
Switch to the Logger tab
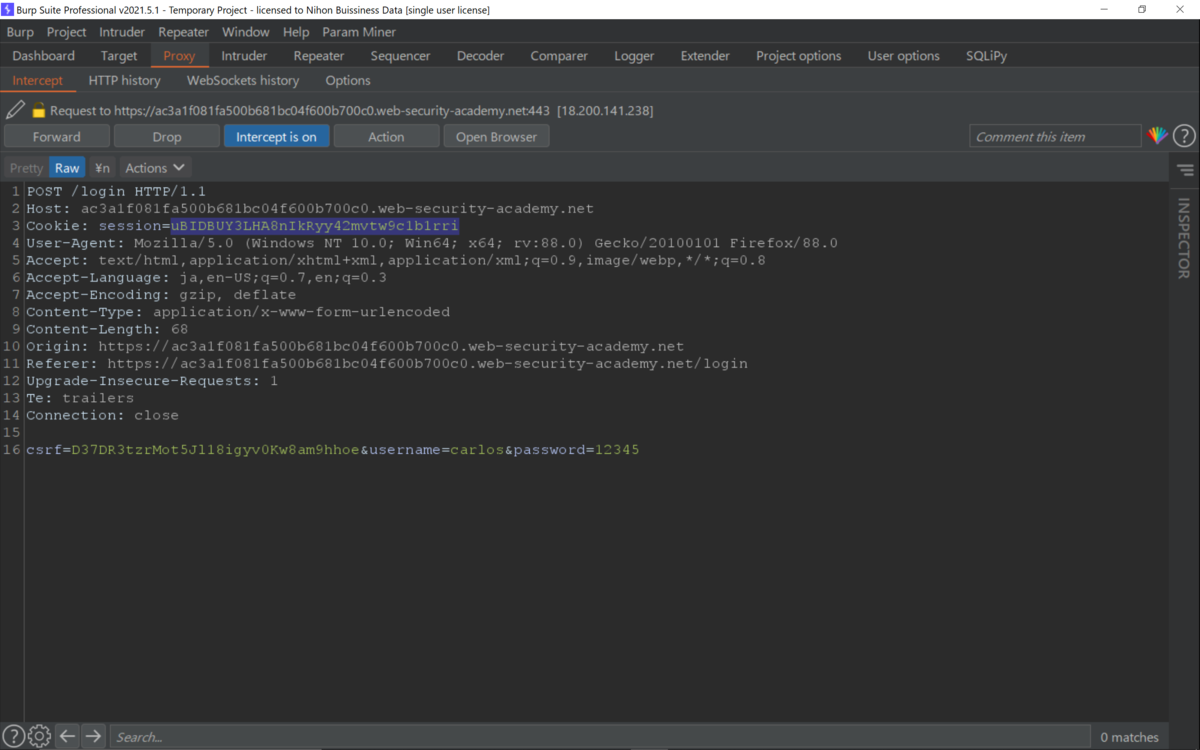click(x=634, y=56)
